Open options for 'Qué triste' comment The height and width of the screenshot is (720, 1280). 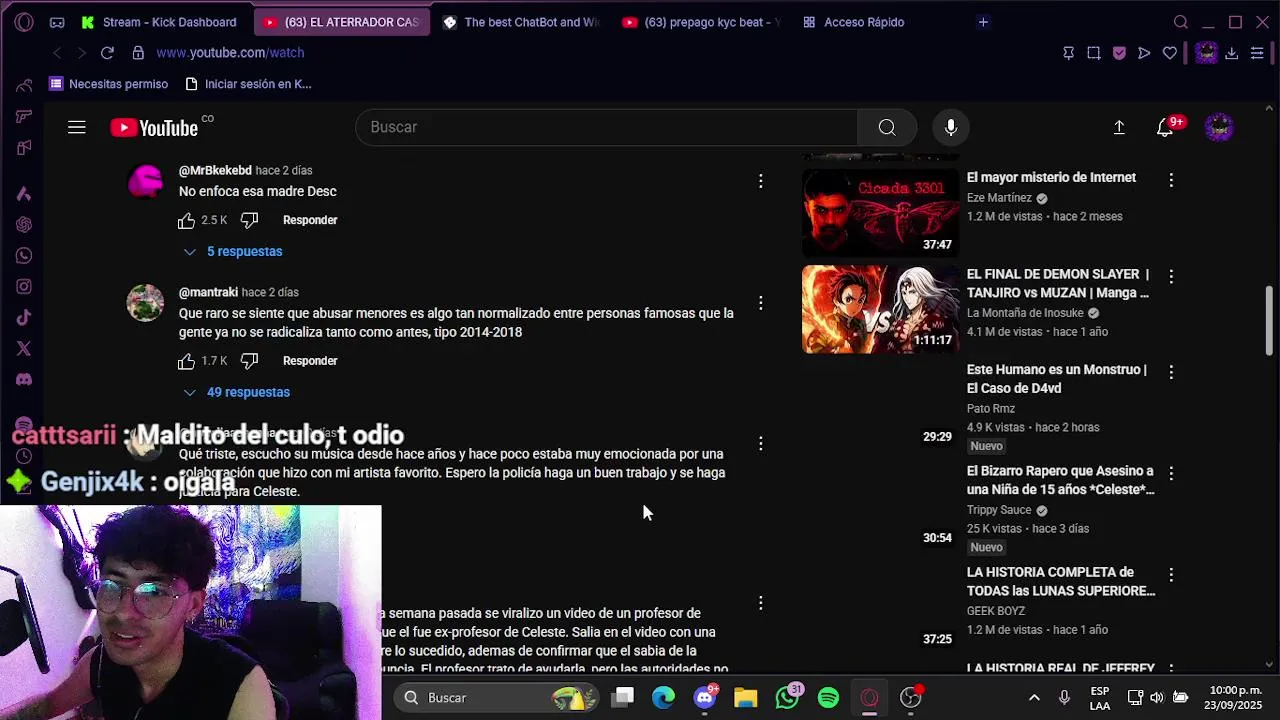761,443
